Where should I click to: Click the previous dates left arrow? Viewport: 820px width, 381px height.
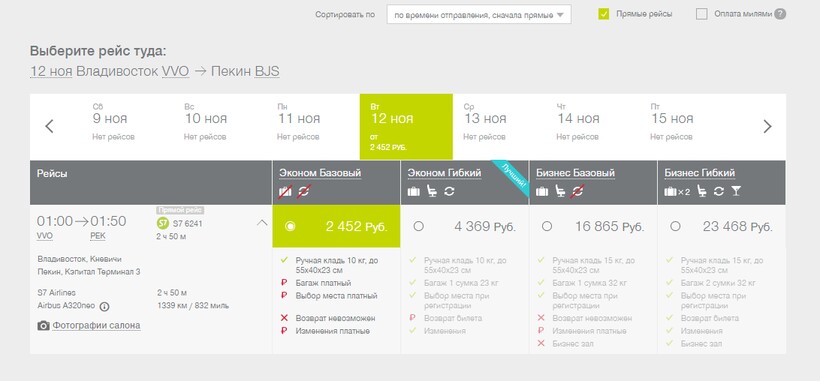coord(49,126)
